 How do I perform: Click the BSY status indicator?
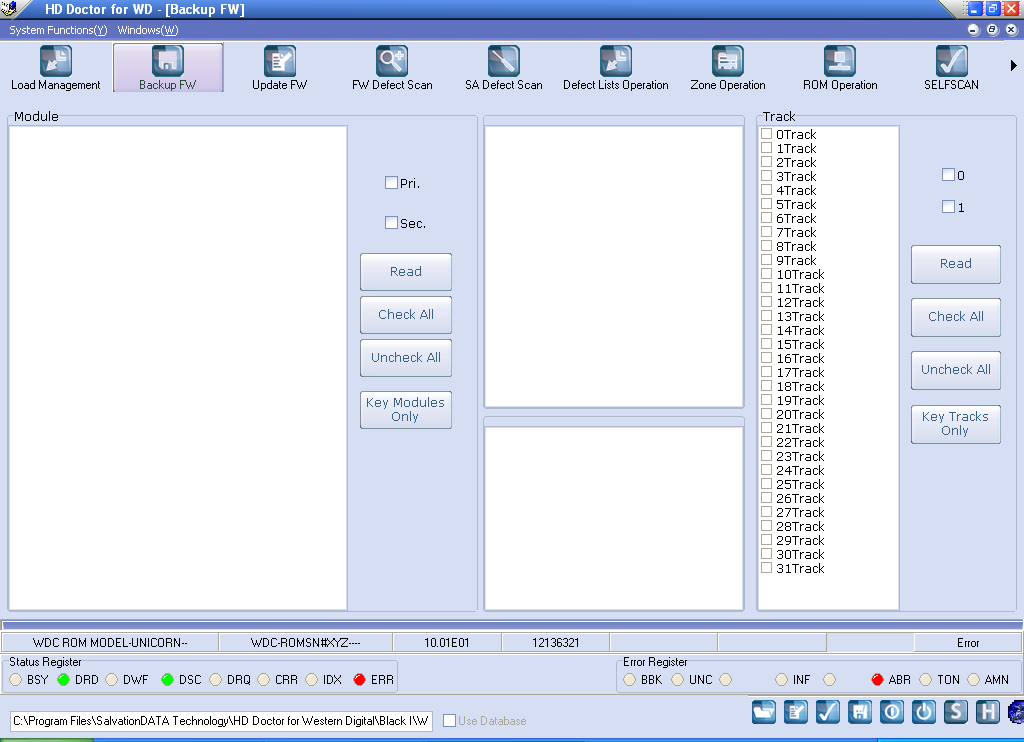point(16,680)
